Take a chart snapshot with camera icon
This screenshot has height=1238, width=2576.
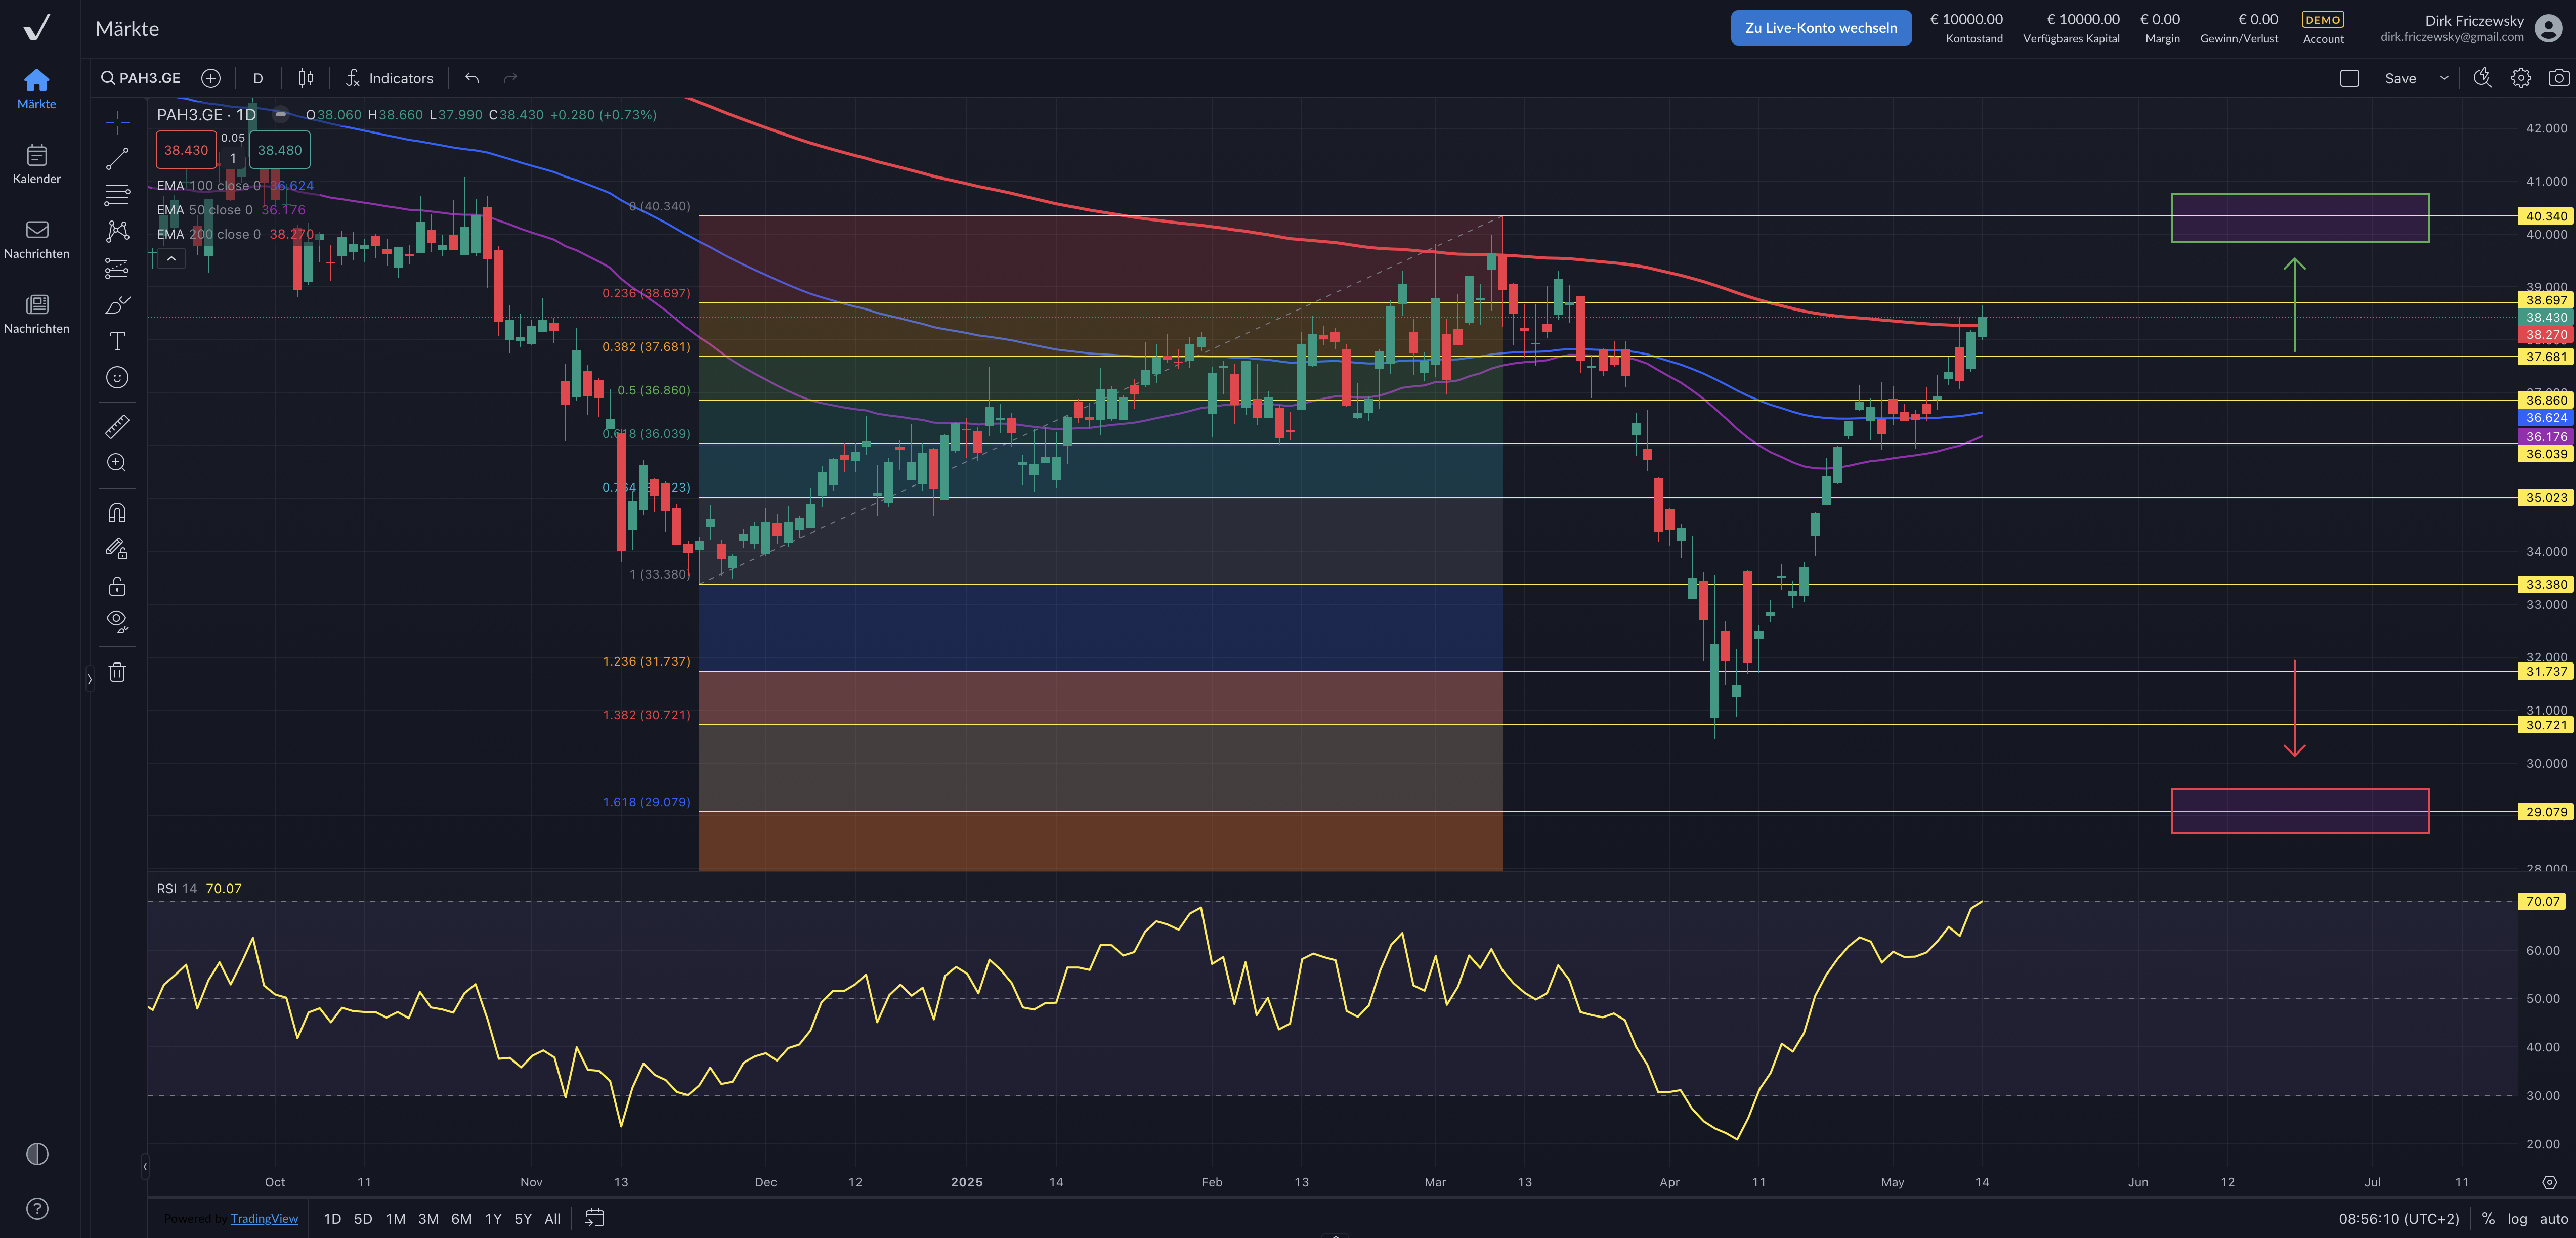click(x=2558, y=78)
